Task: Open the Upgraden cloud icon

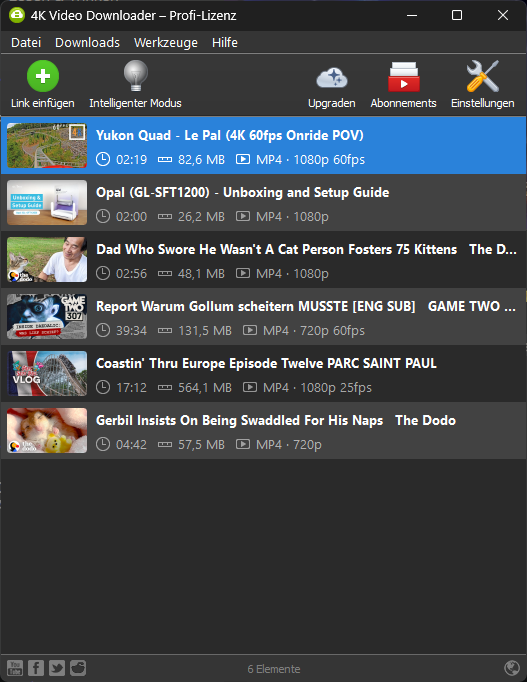Action: (332, 77)
